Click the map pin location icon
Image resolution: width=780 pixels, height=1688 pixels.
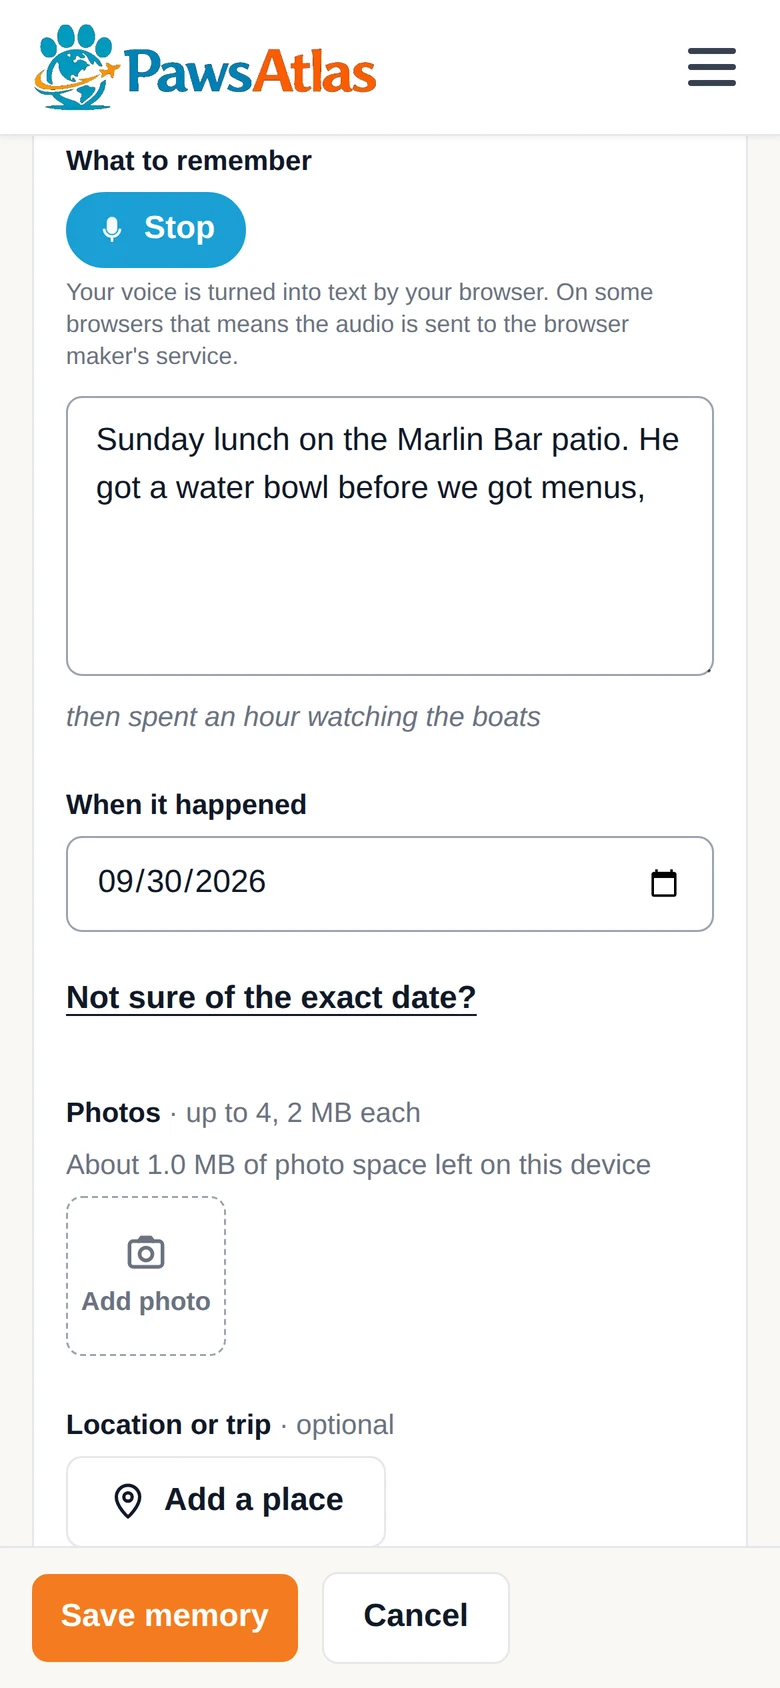point(128,1501)
